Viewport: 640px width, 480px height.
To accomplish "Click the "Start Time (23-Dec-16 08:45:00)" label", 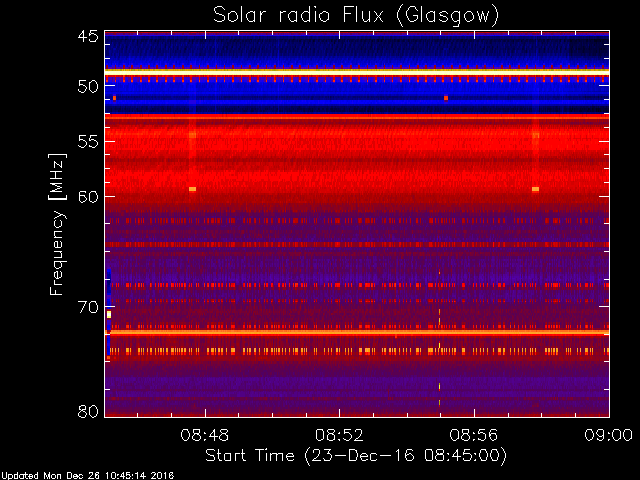I will [x=356, y=455].
